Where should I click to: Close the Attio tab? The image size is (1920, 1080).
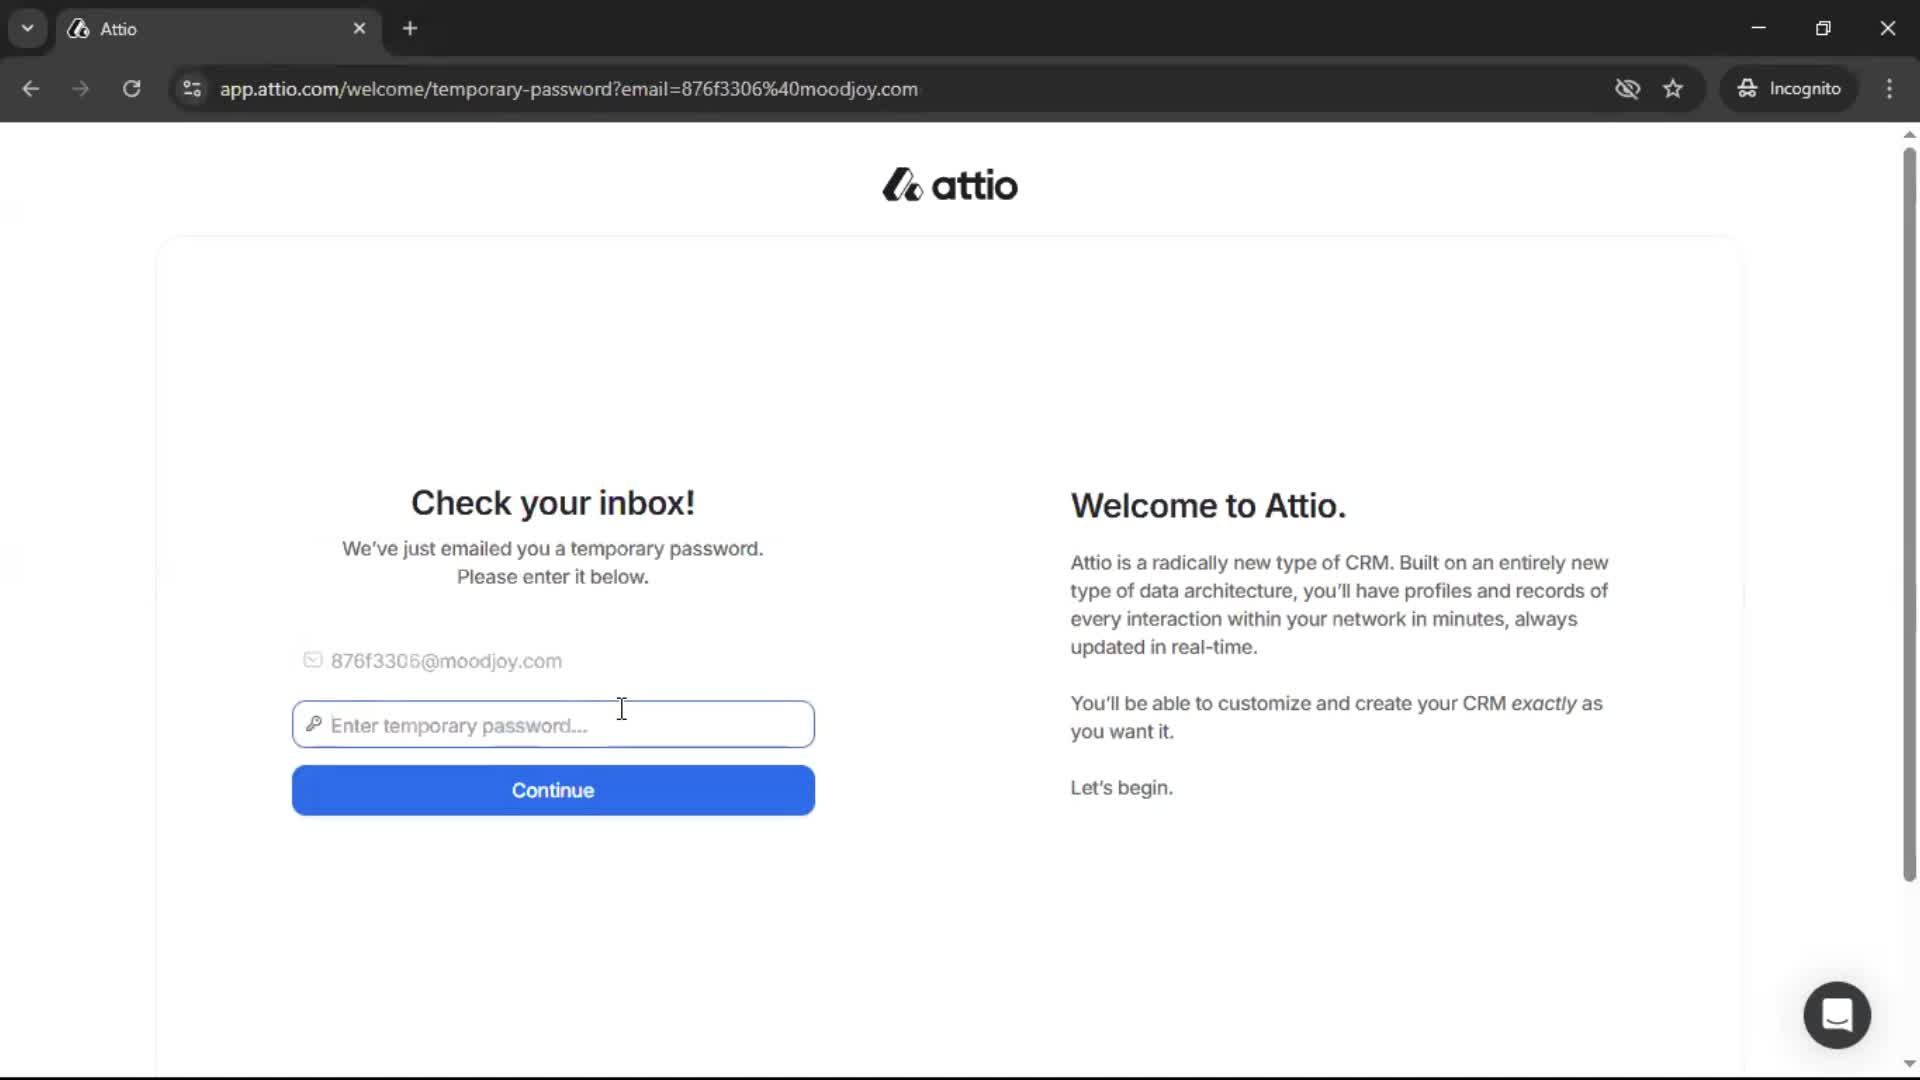click(360, 28)
